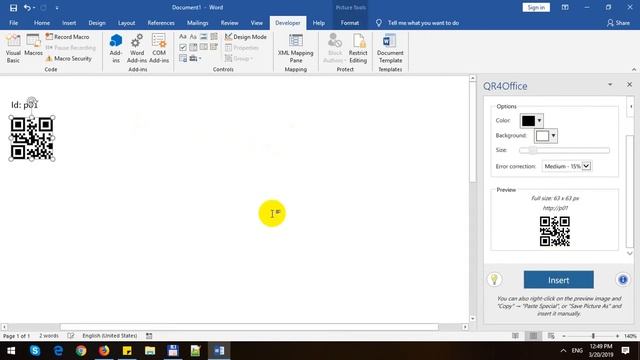Switch to the View tab

click(257, 23)
